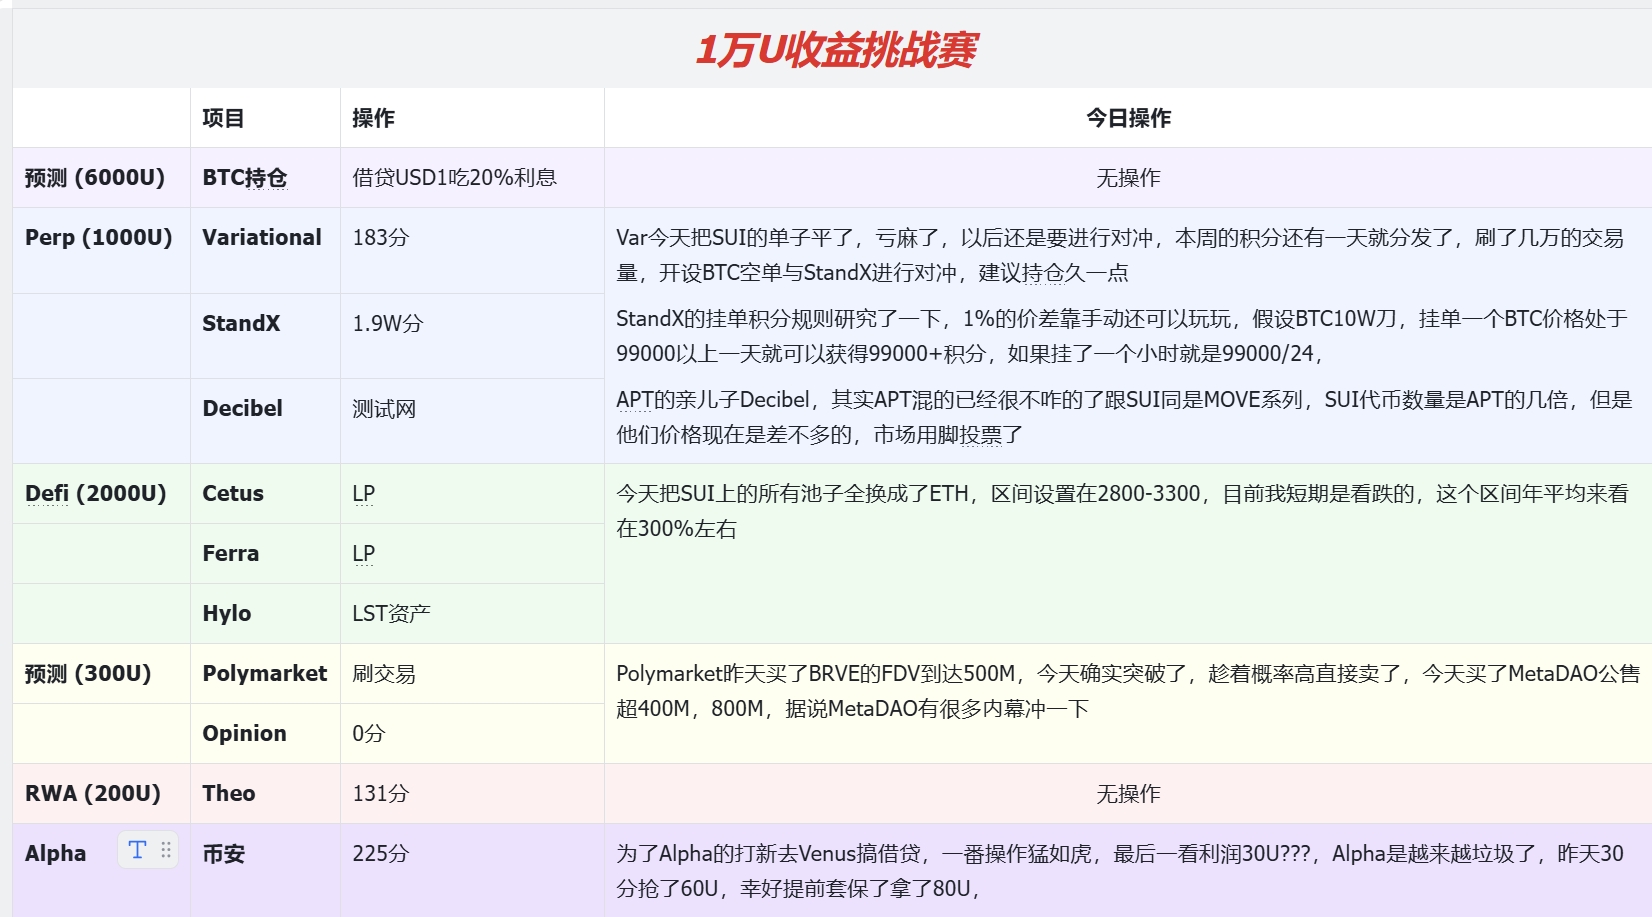Click the red title 1万U收益挑战赛
This screenshot has height=917, width=1652.
pyautogui.click(x=836, y=49)
